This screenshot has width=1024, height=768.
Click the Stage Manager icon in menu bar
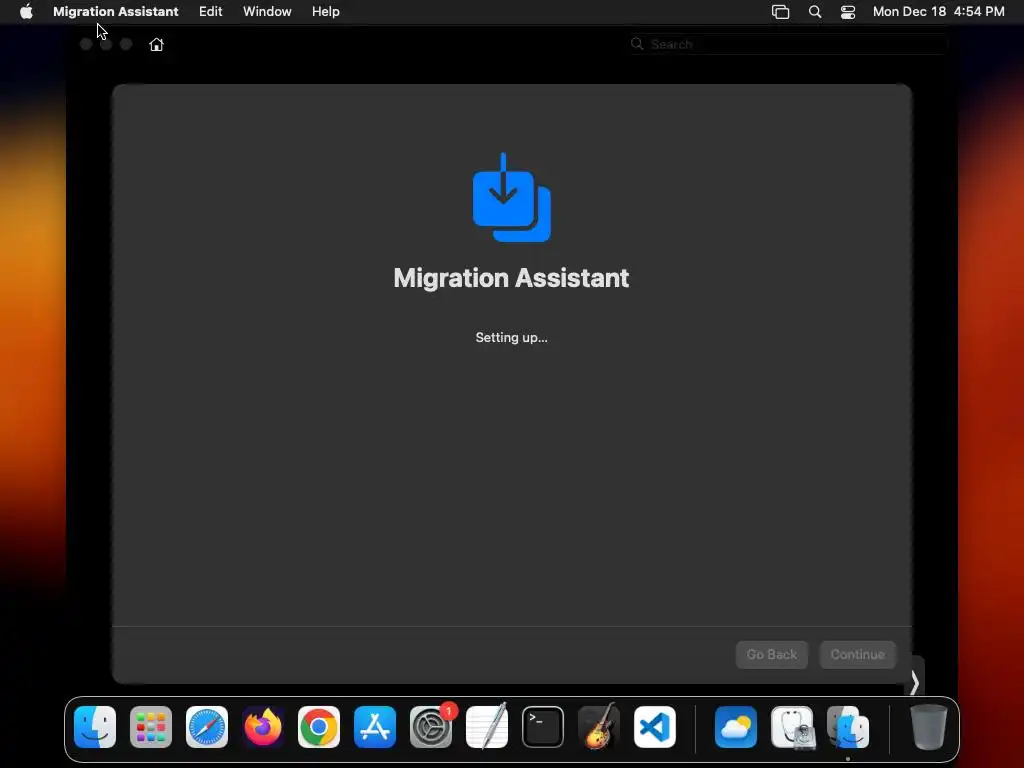780,12
